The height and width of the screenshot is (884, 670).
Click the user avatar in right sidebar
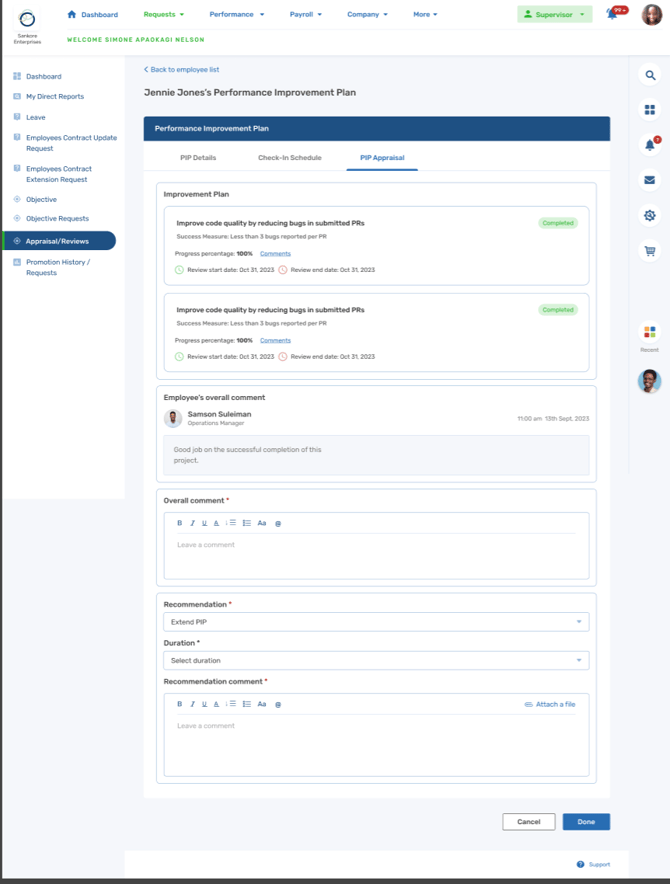click(650, 381)
